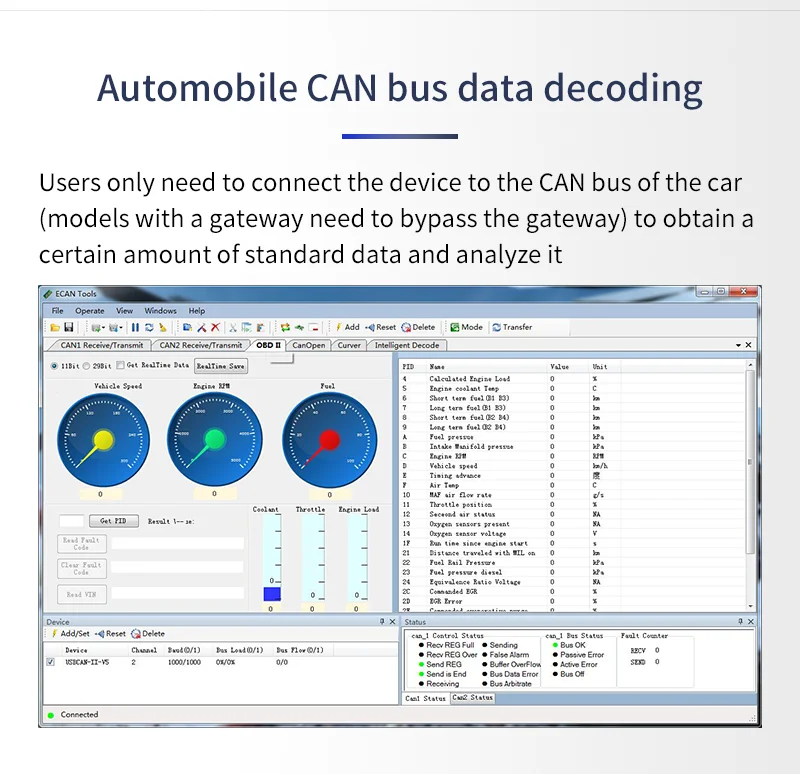Click the PID input field beside Get PID
Screen dimensions: 800x774
coord(71,521)
